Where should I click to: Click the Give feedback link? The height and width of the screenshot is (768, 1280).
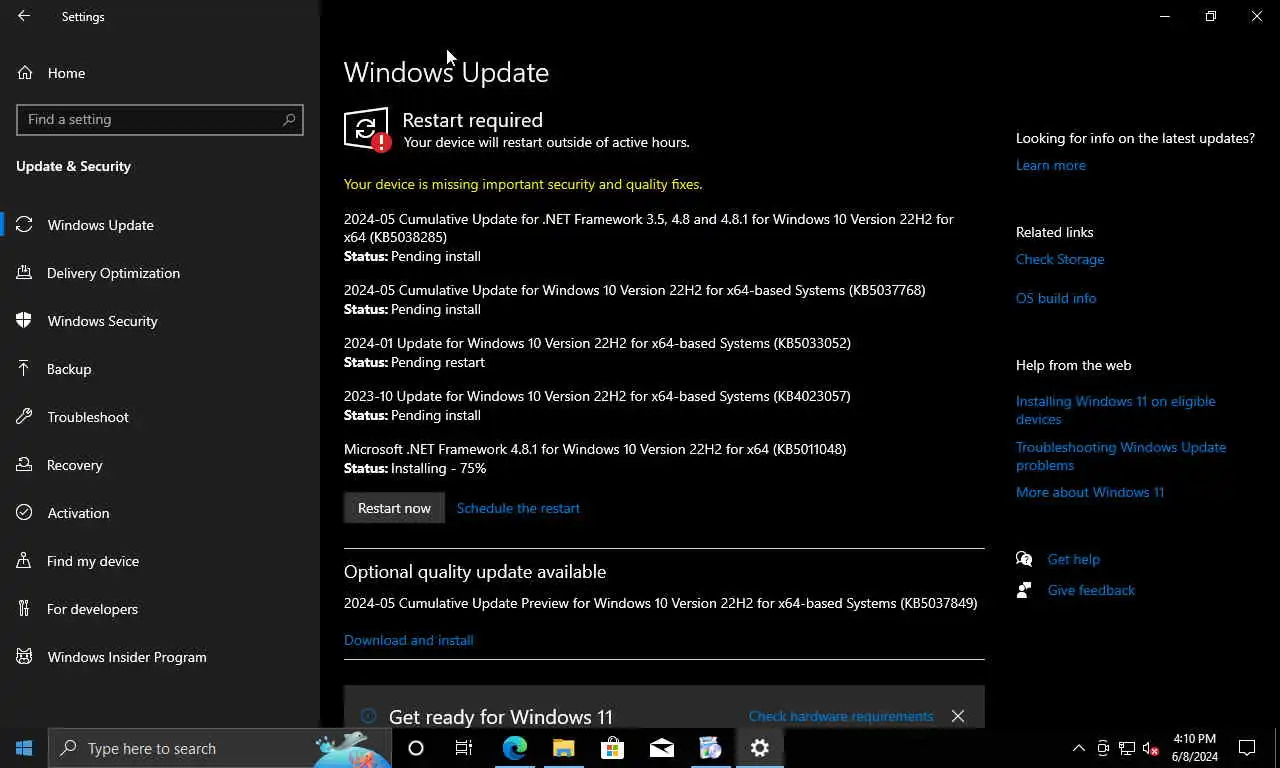[1091, 590]
